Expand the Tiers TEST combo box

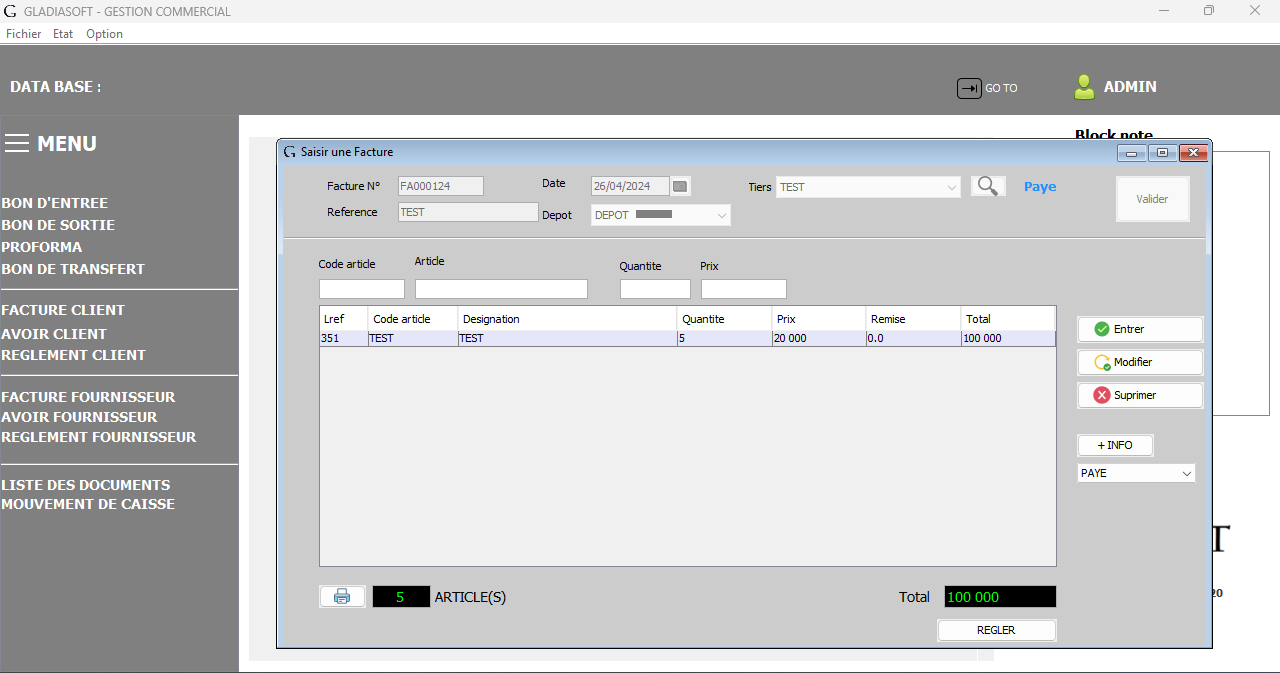point(950,186)
